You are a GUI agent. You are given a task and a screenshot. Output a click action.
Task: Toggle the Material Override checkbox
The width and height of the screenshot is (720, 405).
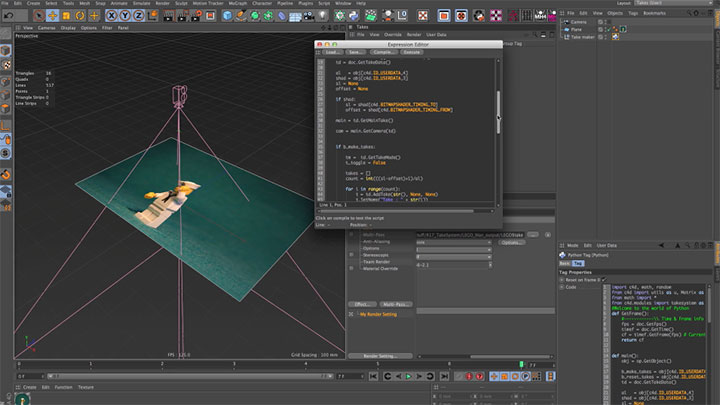[x=352, y=268]
